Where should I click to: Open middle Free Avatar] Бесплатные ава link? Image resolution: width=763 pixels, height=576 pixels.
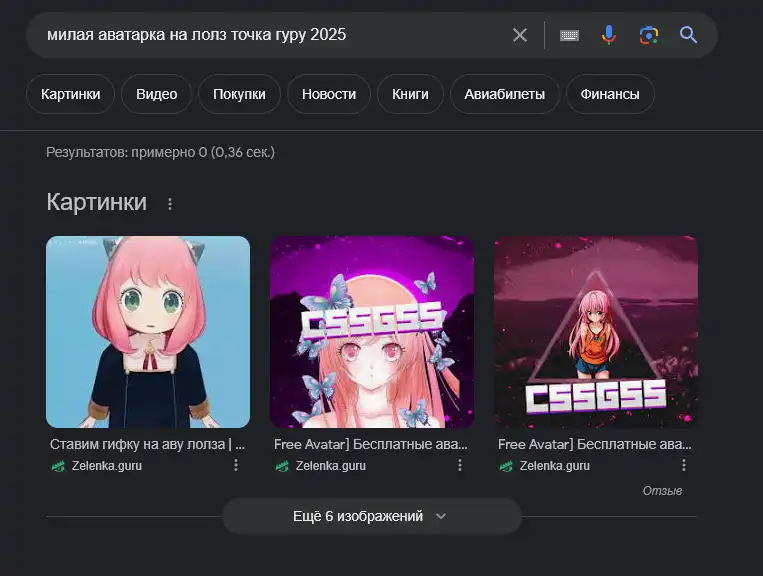pos(371,444)
